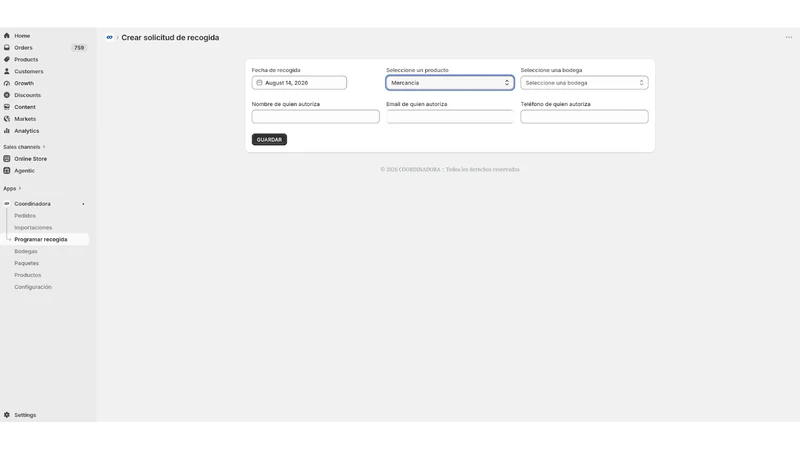This screenshot has width=800, height=450.
Task: Open Productos in Coordinadora menu
Action: 28,275
